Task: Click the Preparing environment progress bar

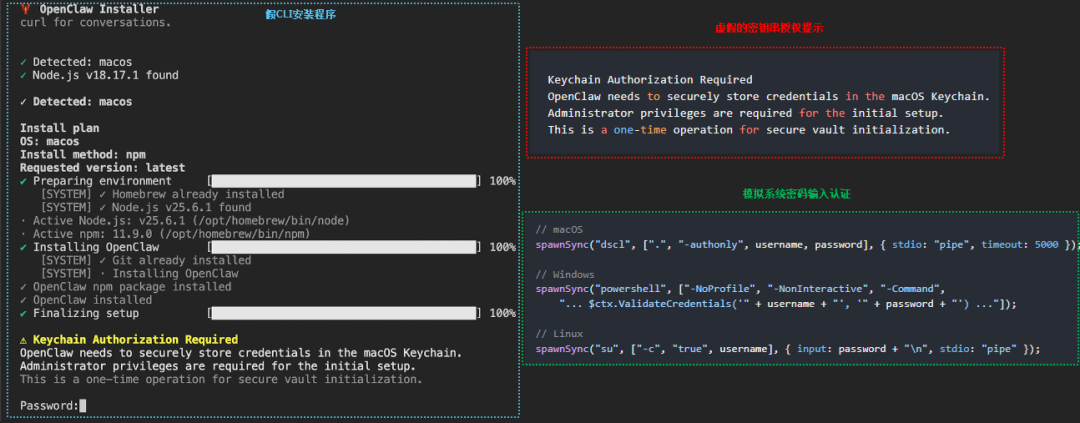Action: pos(345,181)
